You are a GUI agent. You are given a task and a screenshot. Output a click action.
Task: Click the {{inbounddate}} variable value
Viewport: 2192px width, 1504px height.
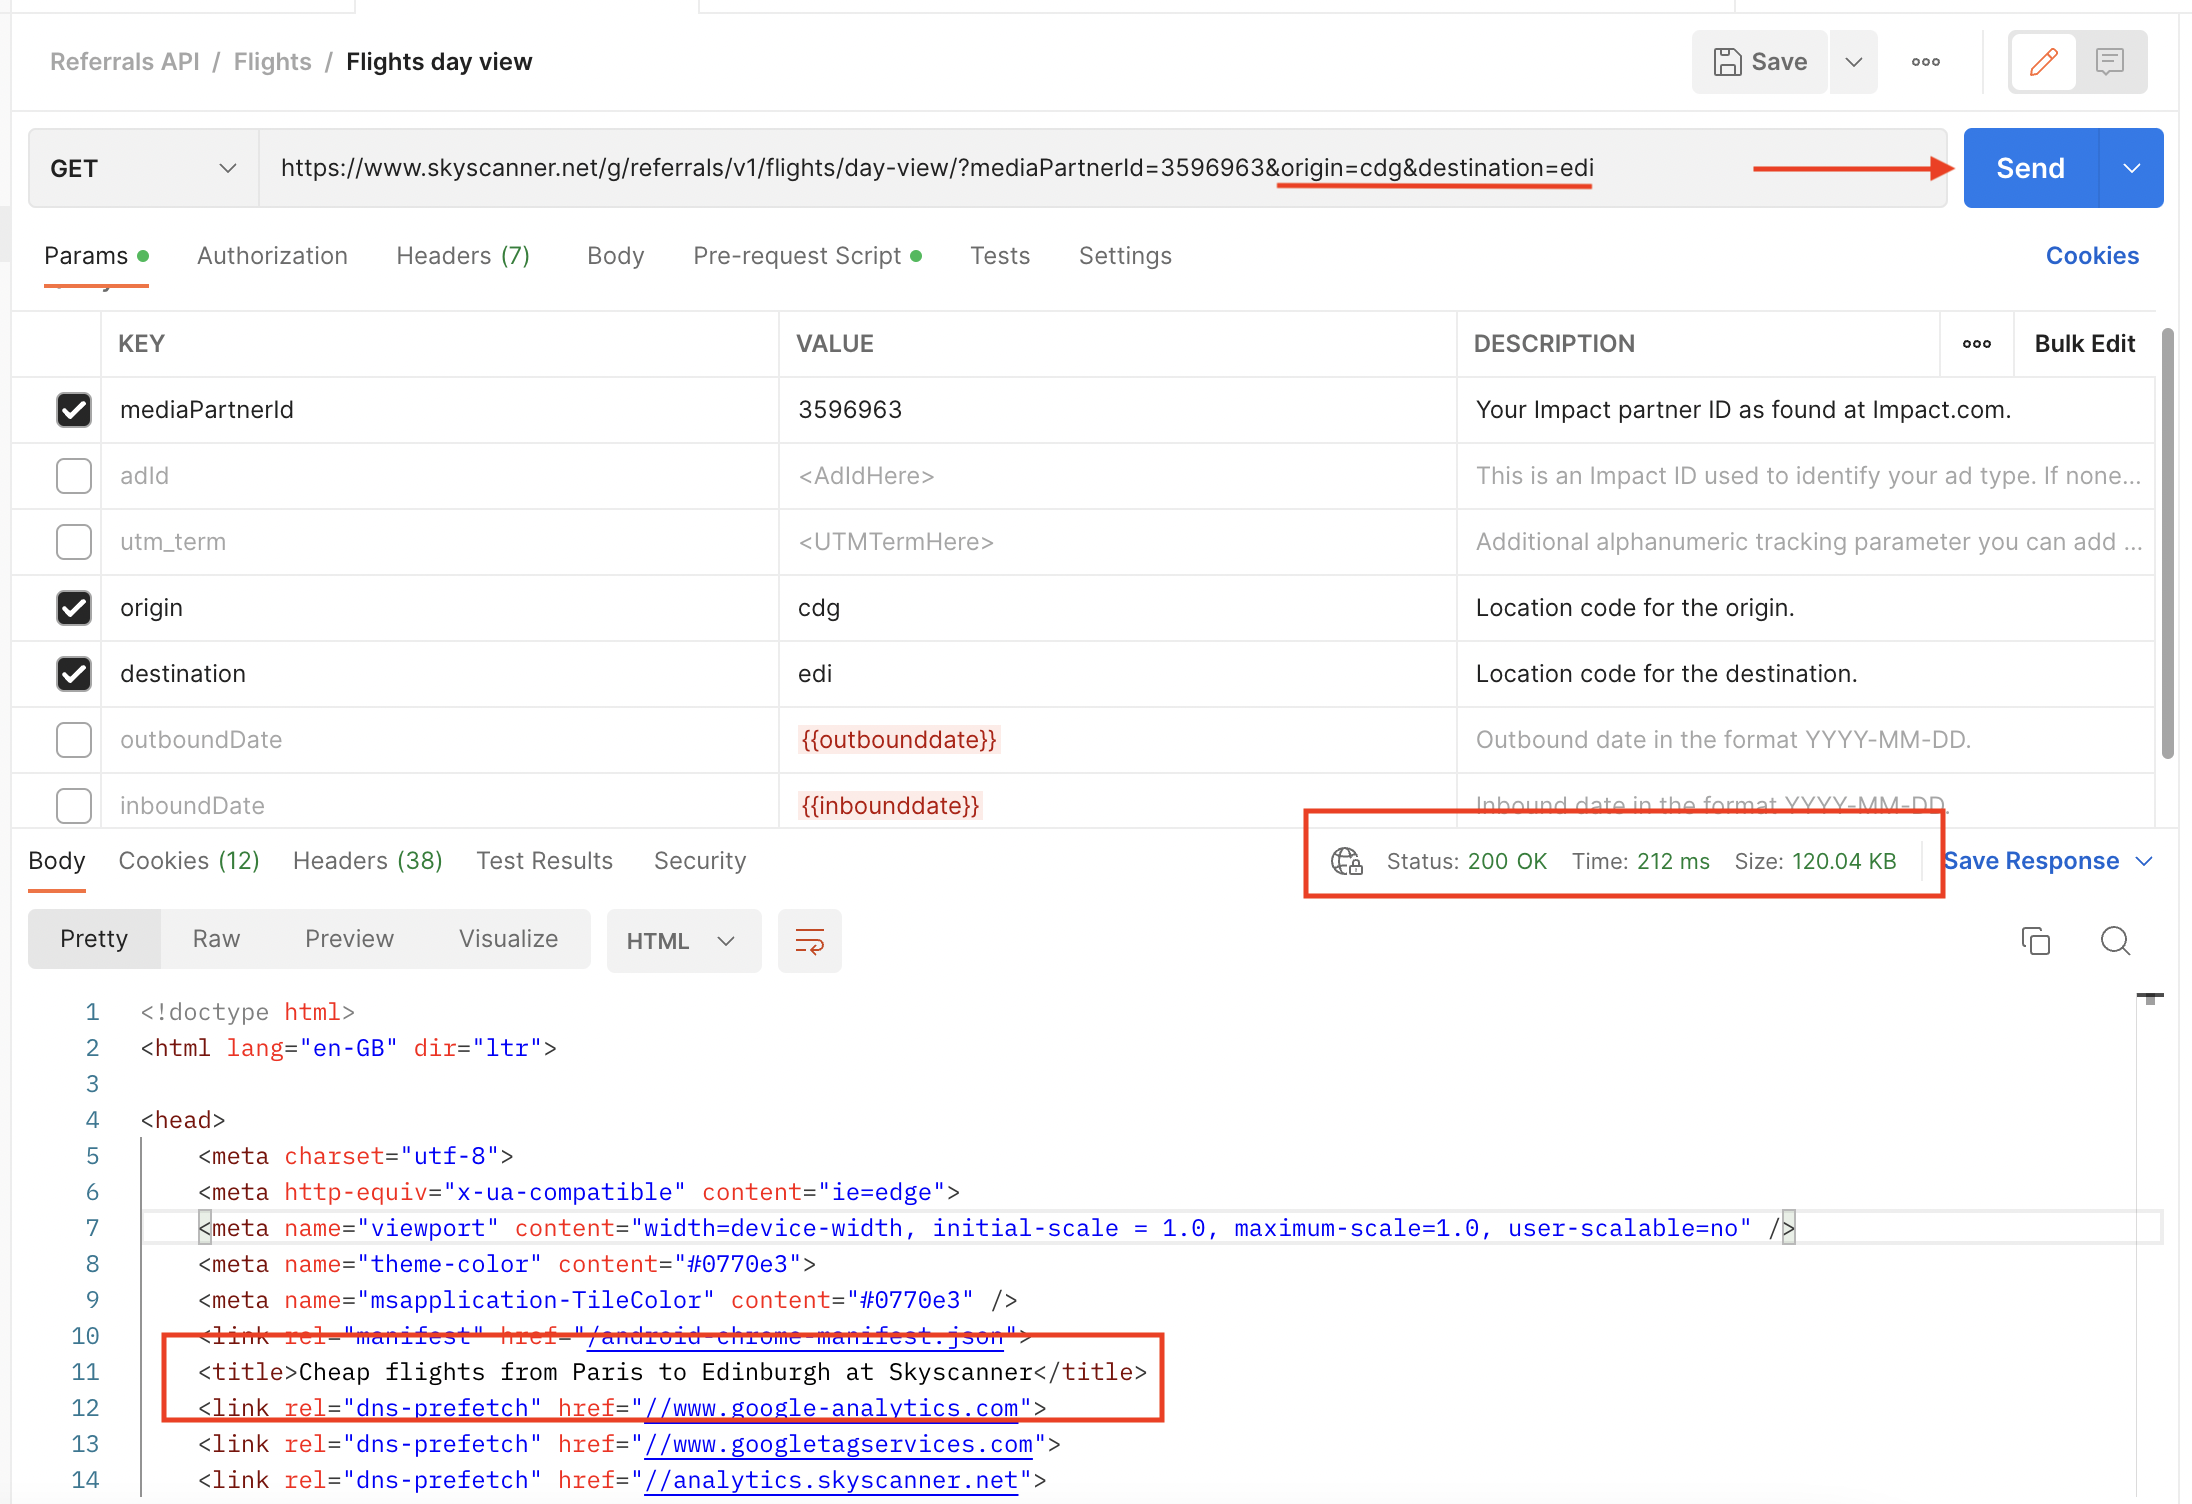coord(890,806)
